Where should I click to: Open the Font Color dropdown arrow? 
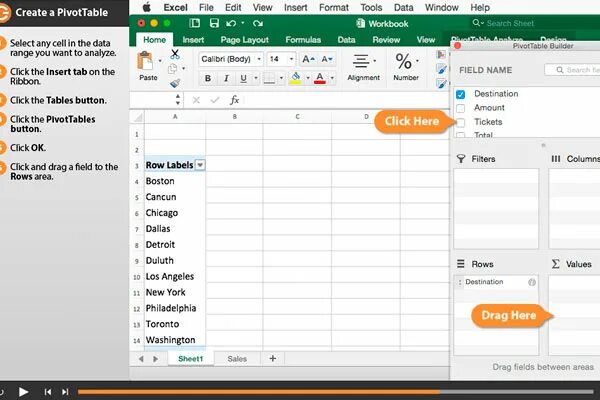pos(332,78)
